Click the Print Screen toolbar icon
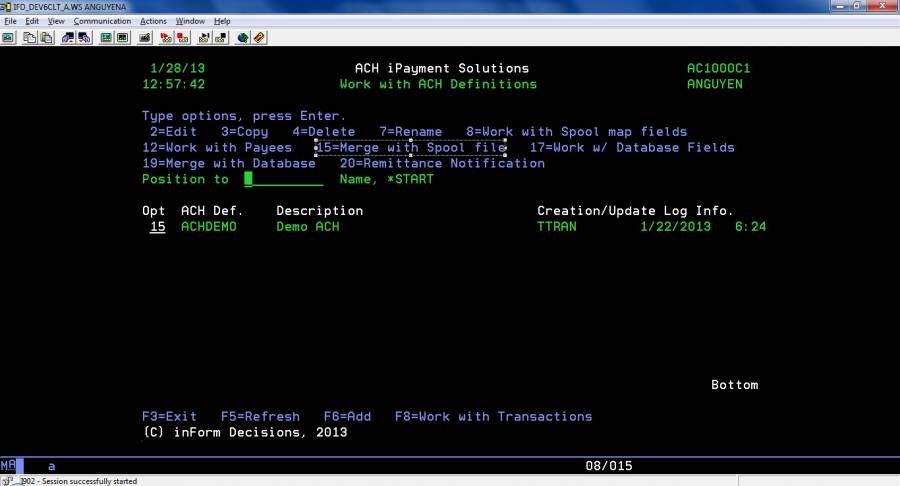The height and width of the screenshot is (486, 900). 8,38
